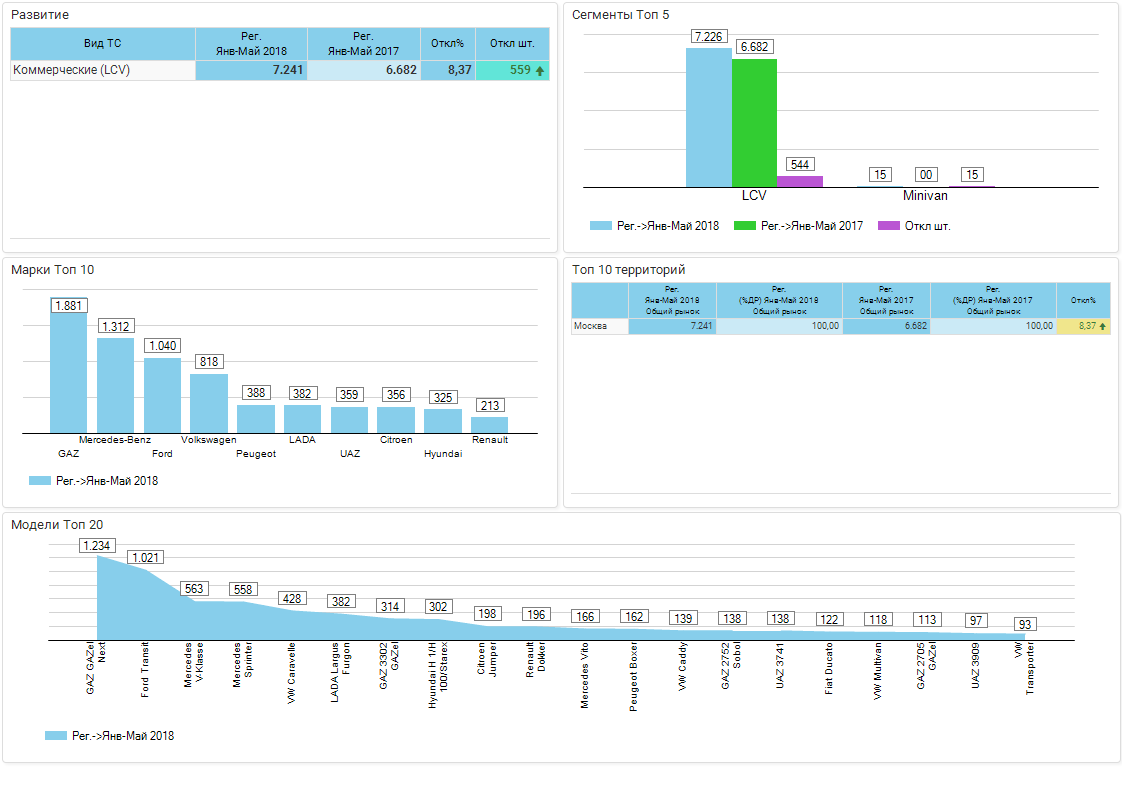Image resolution: width=1122 pixels, height=793 pixels.
Task: Click blue legend swatch in Сегменты Топ 5
Action: (600, 226)
